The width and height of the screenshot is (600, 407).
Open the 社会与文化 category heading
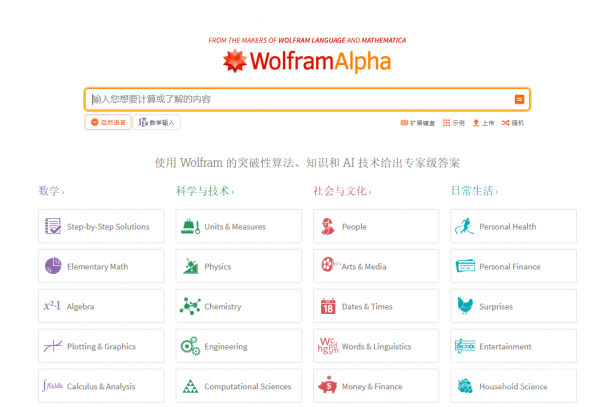[x=342, y=190]
